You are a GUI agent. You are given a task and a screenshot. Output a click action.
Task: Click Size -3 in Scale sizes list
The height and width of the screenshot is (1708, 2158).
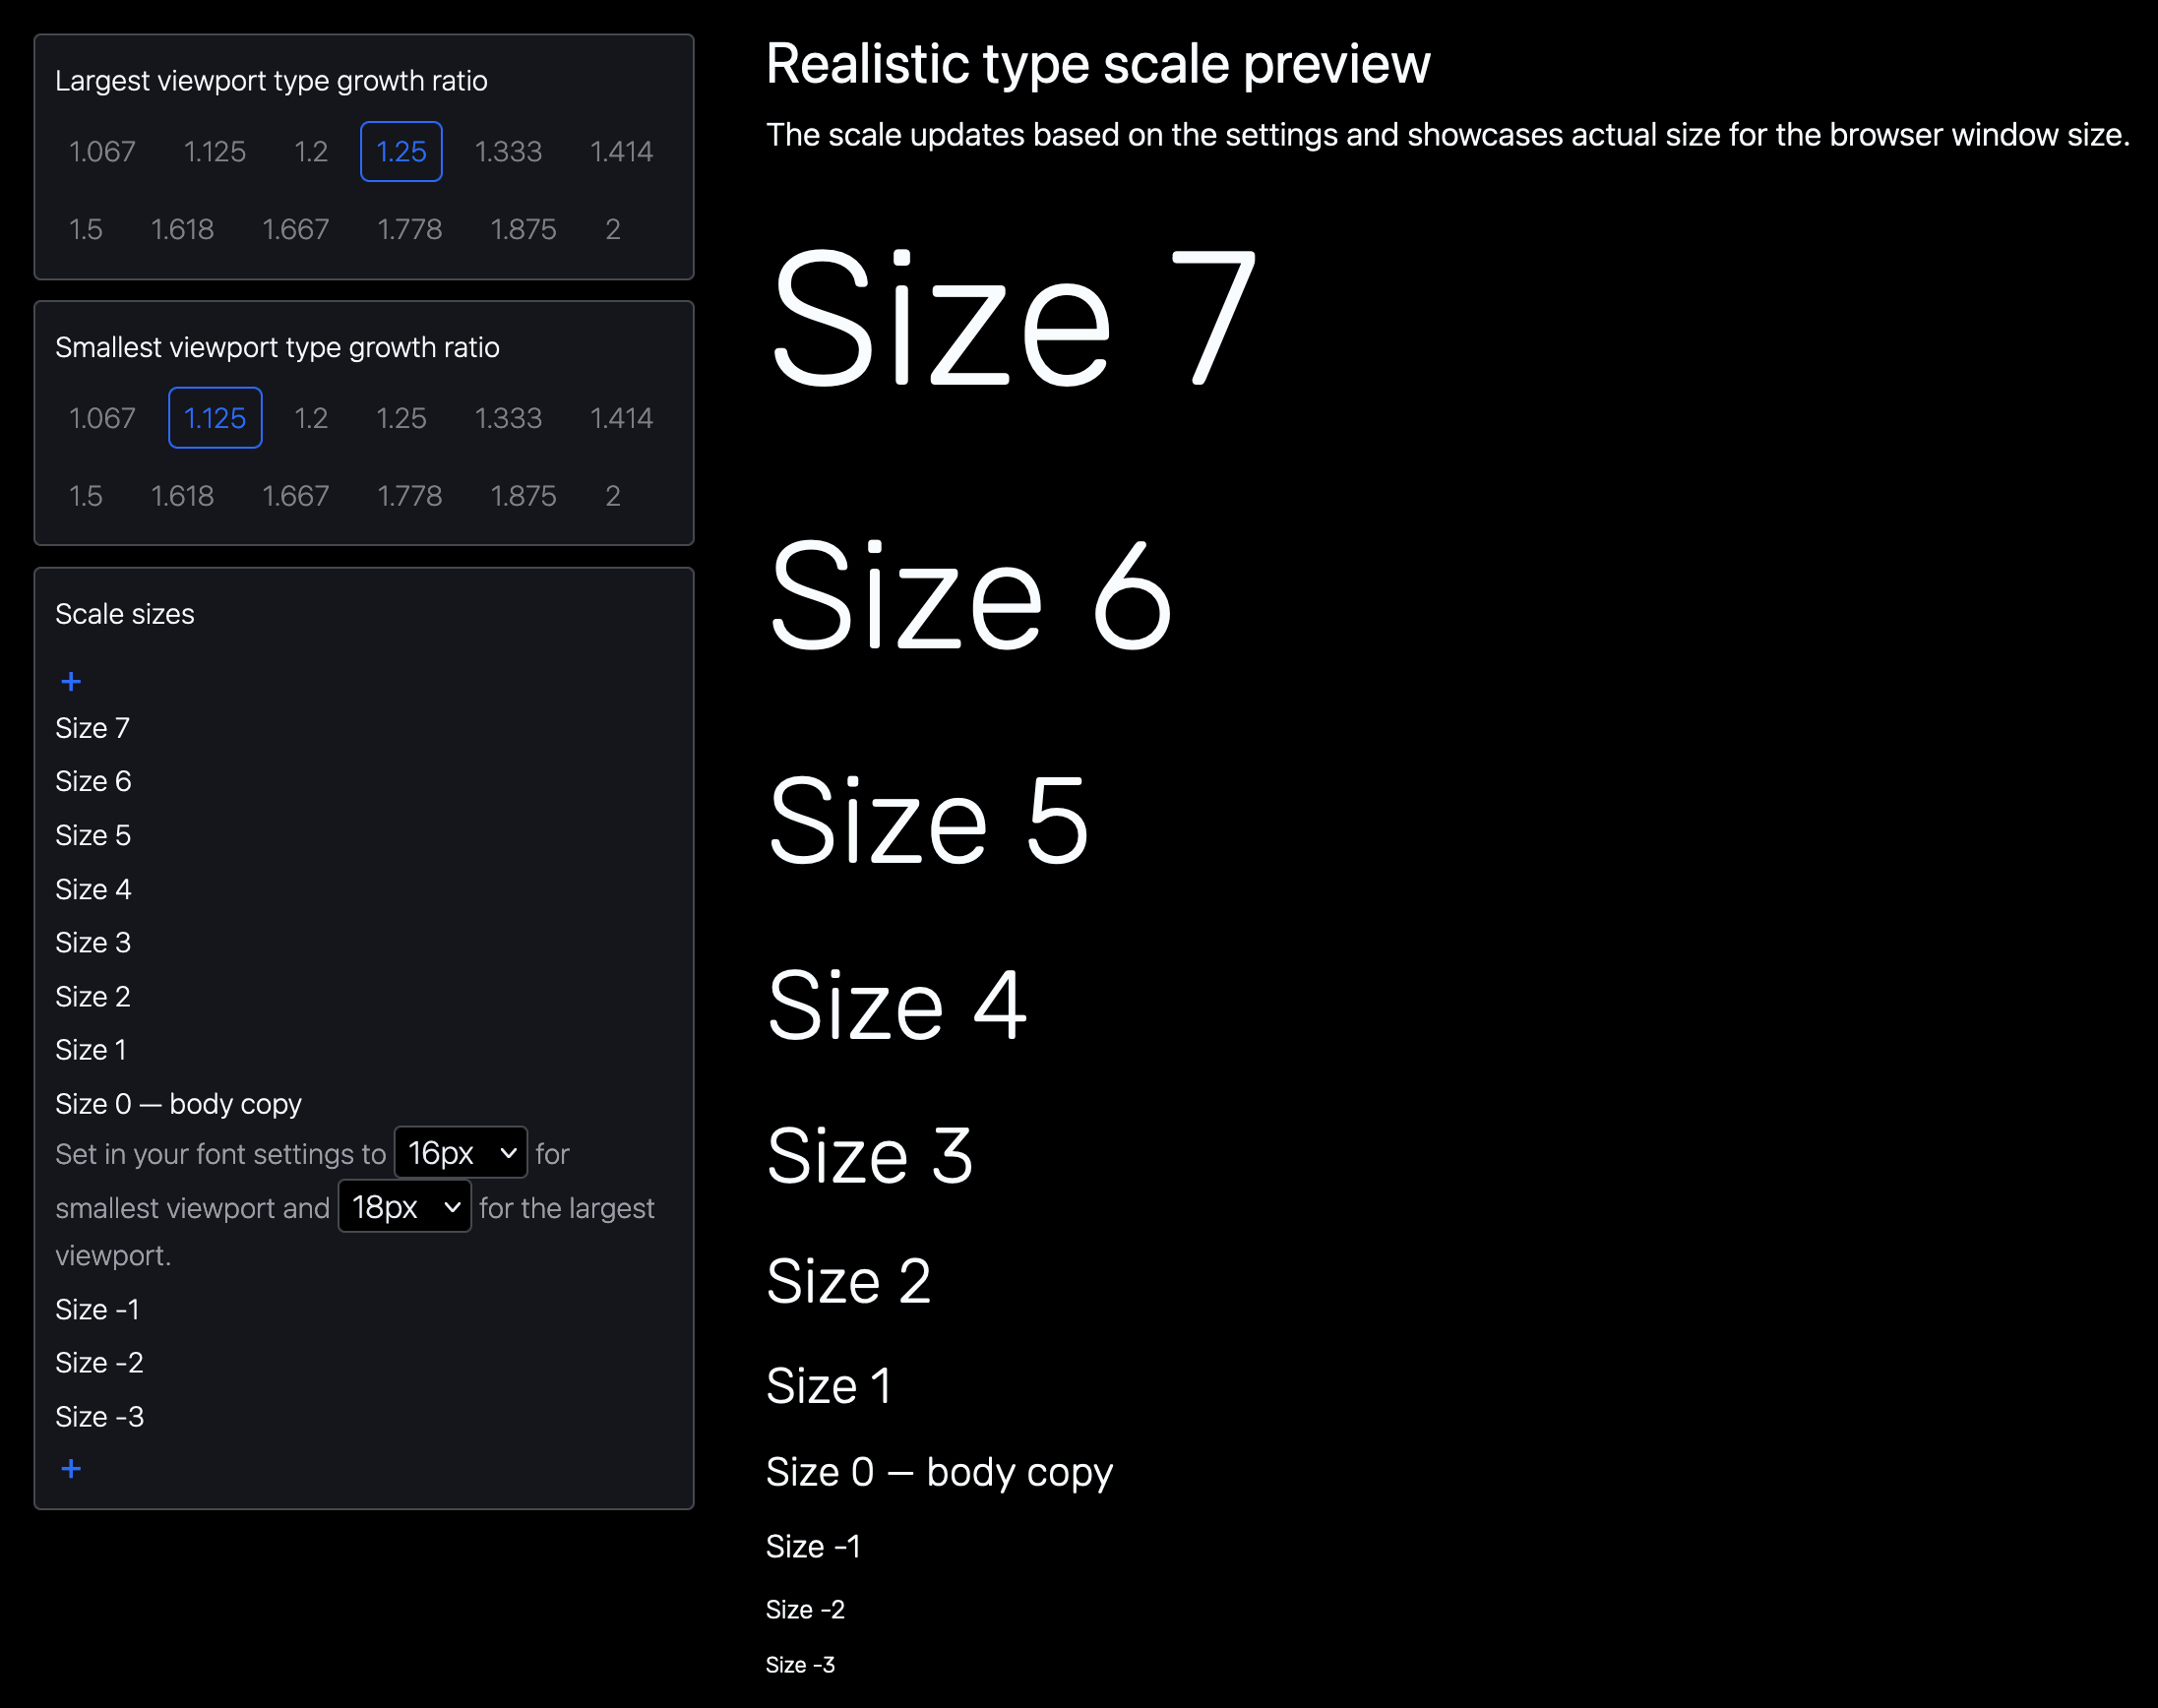(x=99, y=1417)
